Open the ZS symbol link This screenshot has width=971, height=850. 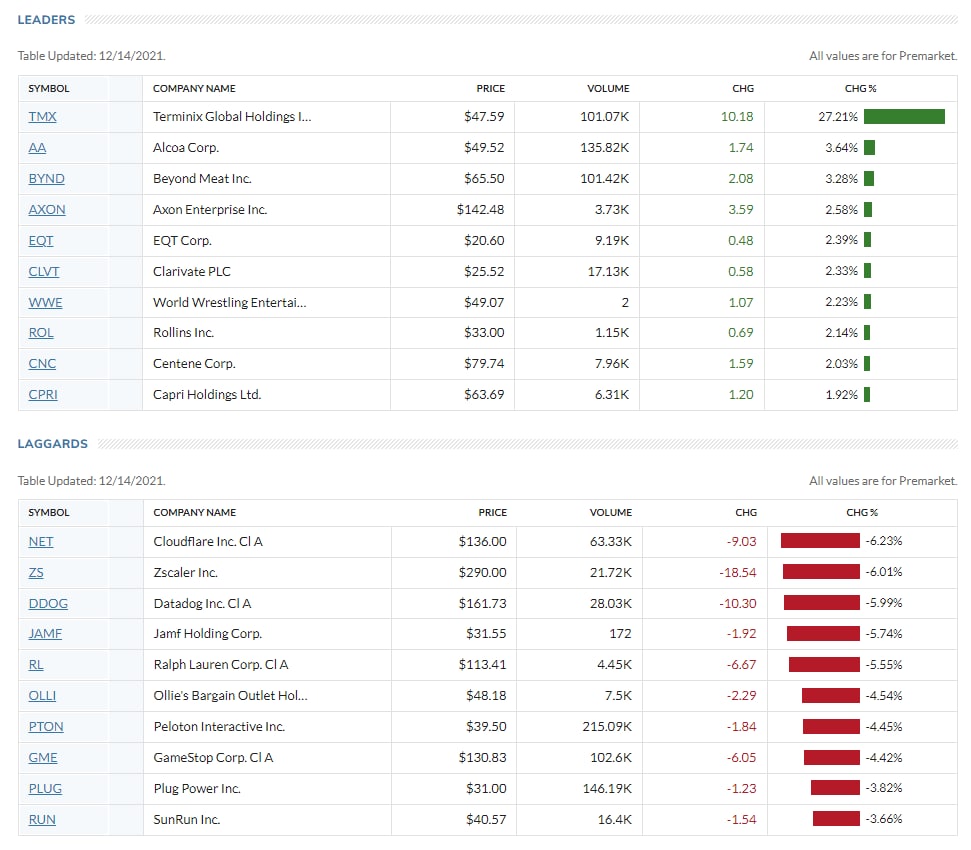click(x=36, y=573)
